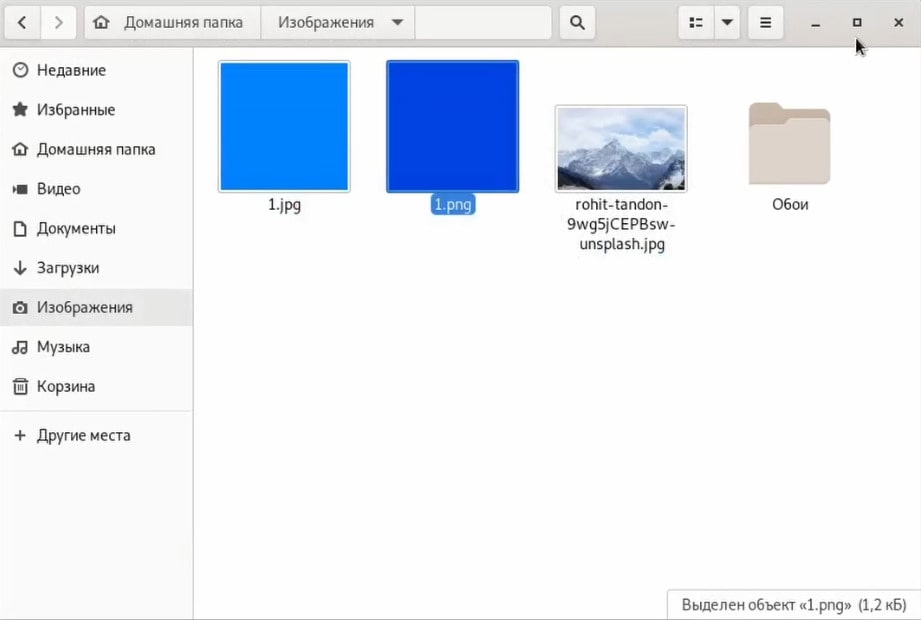The height and width of the screenshot is (620, 921).
Task: Open Корзина in the sidebar
Action: tap(96, 386)
